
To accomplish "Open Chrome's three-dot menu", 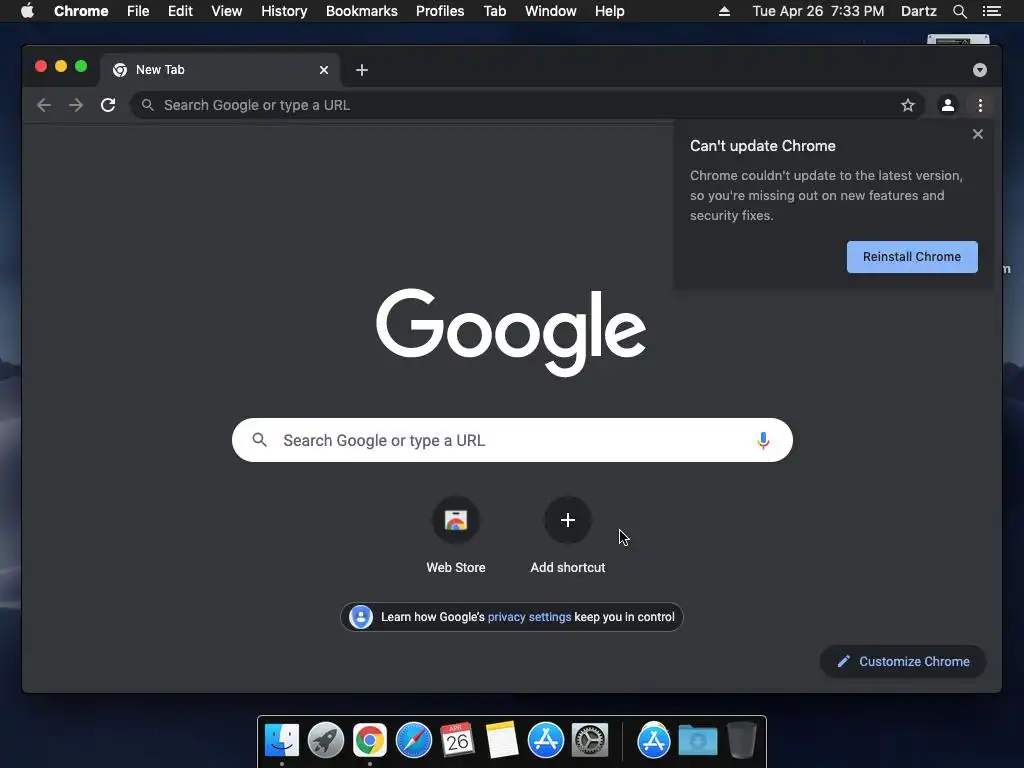I will (x=980, y=105).
